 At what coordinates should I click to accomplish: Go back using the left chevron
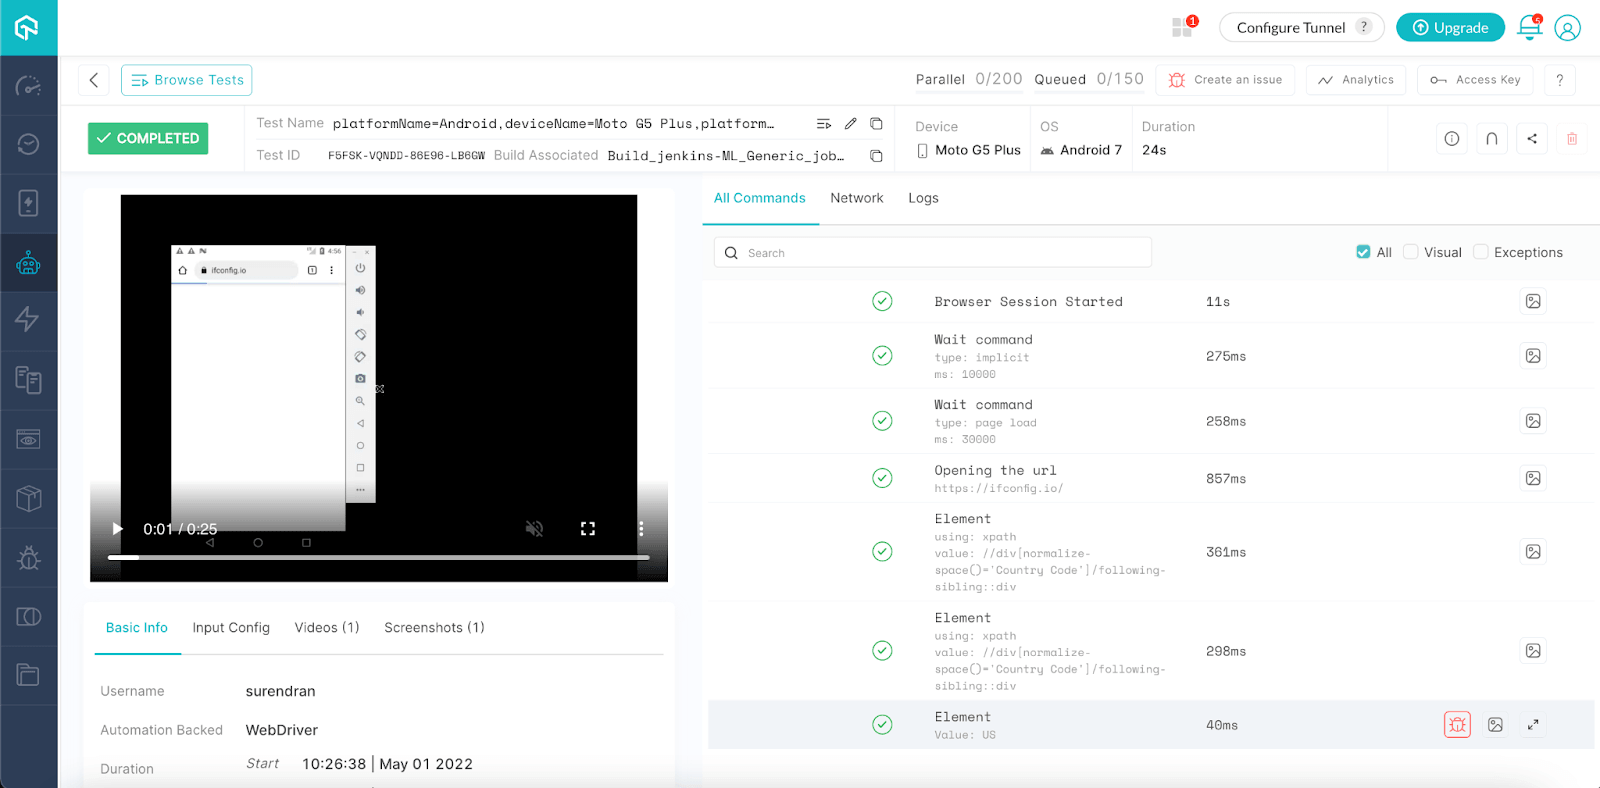[94, 80]
